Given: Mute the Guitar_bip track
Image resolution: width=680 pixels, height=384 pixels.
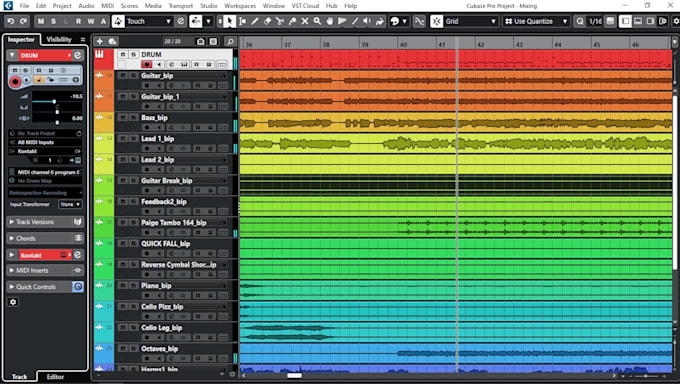Looking at the screenshot, I should tap(123, 75).
